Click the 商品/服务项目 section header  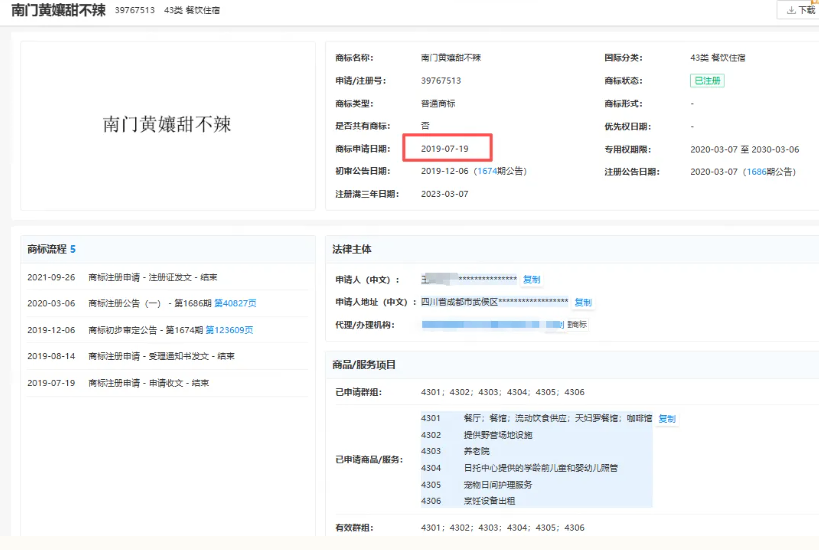click(x=364, y=365)
